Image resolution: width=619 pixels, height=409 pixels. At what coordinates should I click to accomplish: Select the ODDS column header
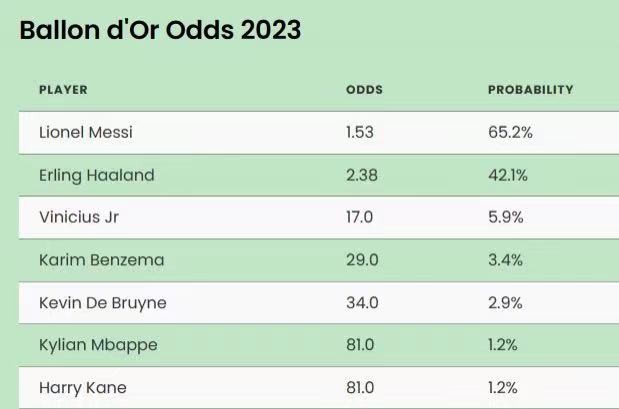364,90
